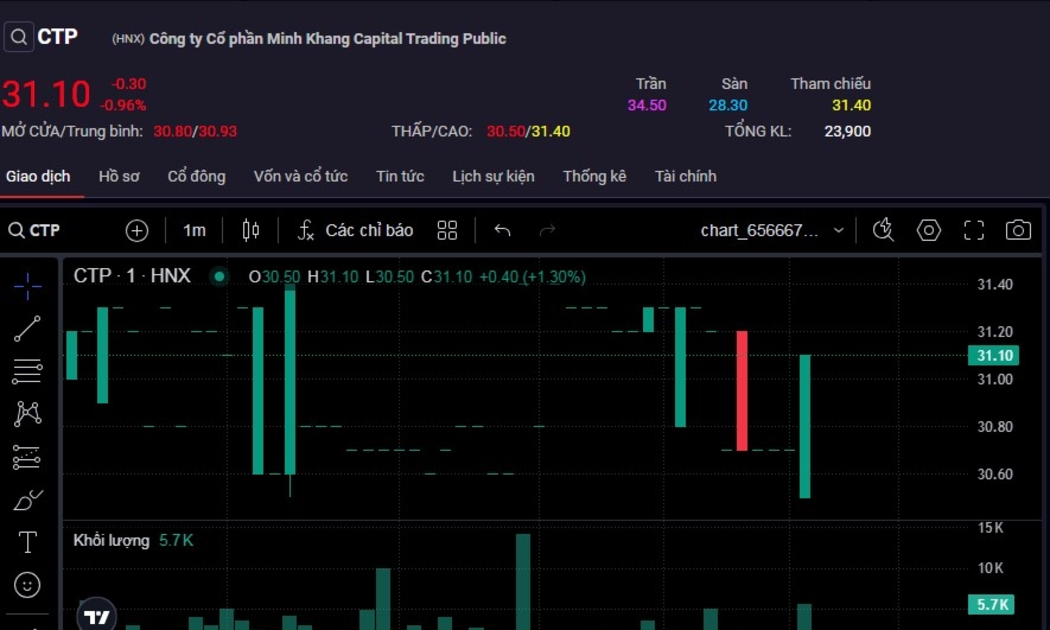Viewport: 1050px width, 630px height.
Task: Open the Fibonacci retracement tool
Action: (28, 371)
